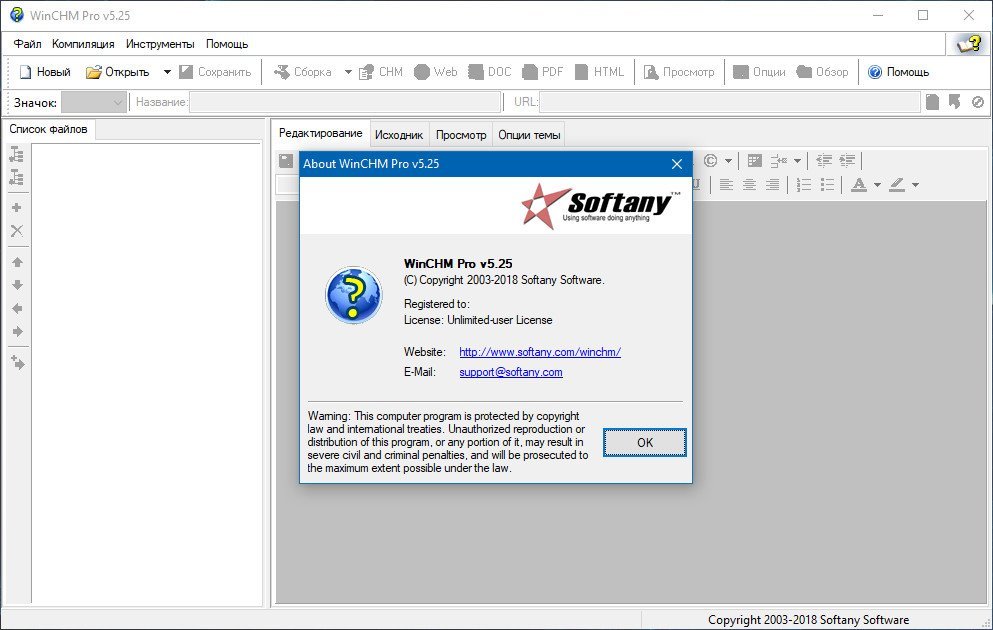Click the insert table icon in the editor toolbar
The height and width of the screenshot is (630, 993).
pyautogui.click(x=754, y=161)
